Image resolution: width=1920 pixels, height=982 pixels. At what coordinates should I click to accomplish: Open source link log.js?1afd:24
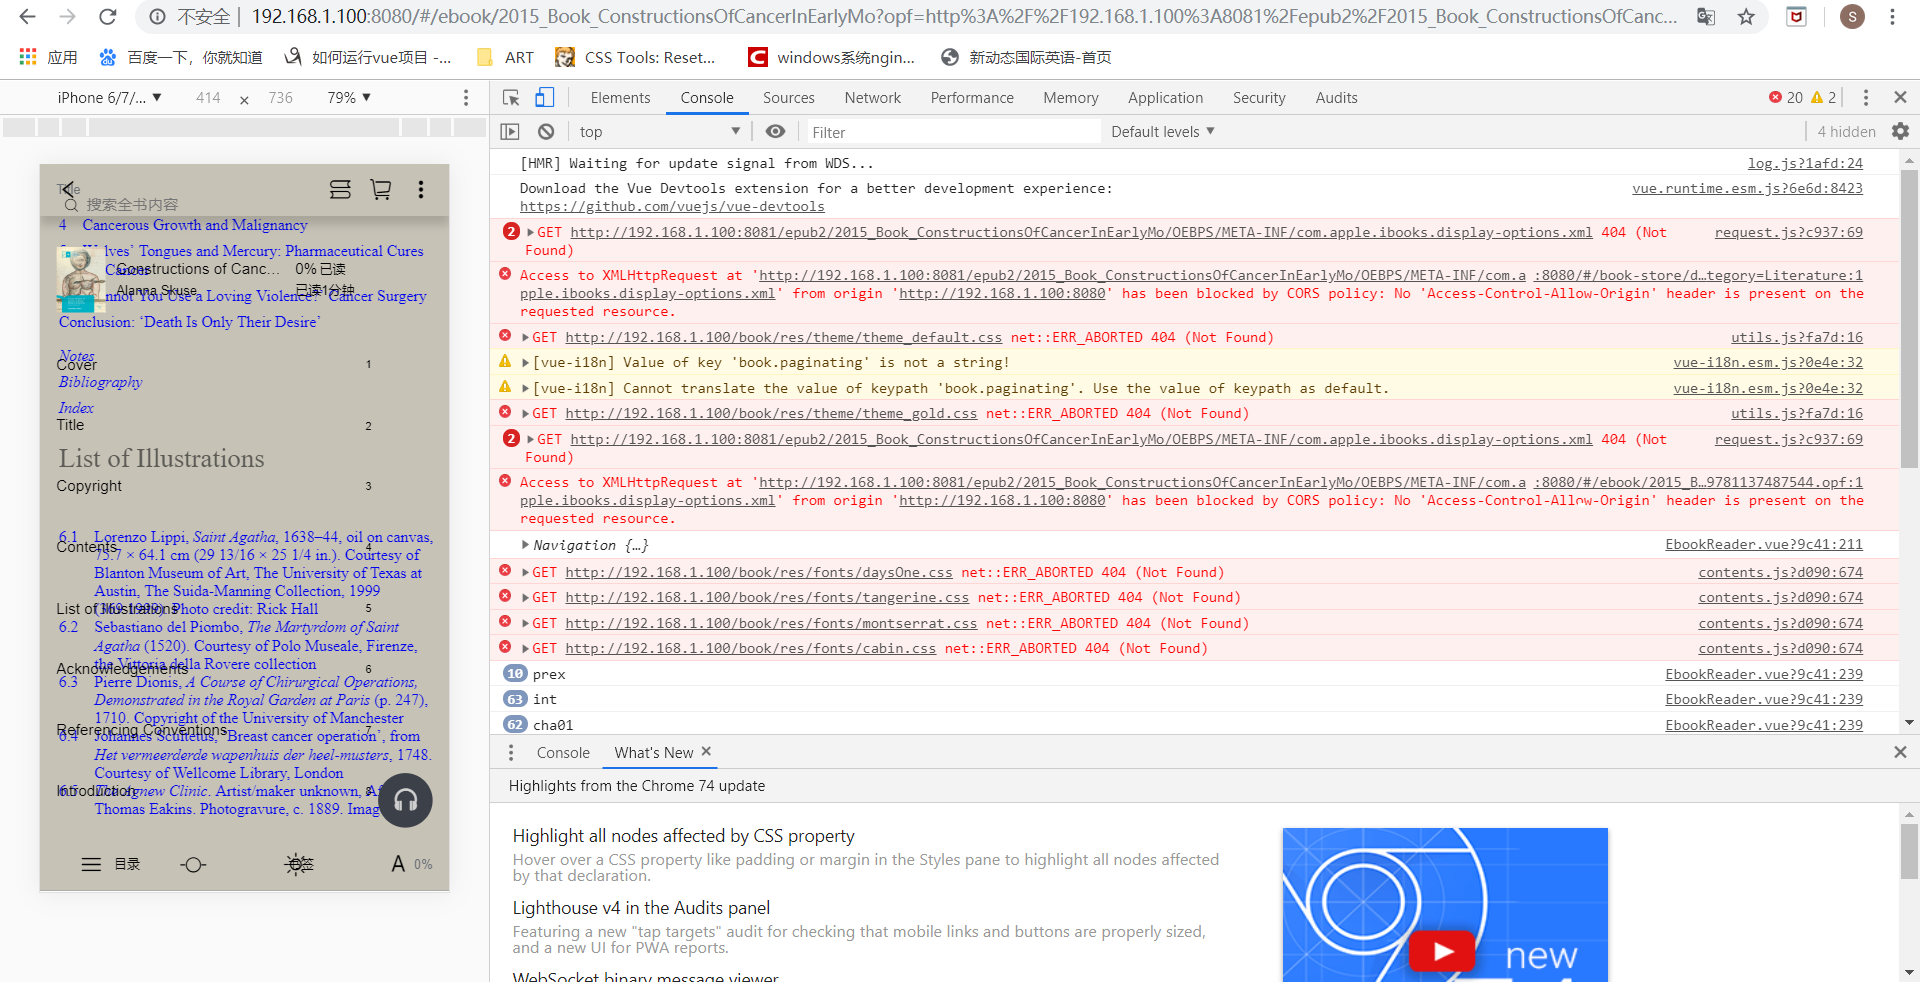tap(1805, 164)
